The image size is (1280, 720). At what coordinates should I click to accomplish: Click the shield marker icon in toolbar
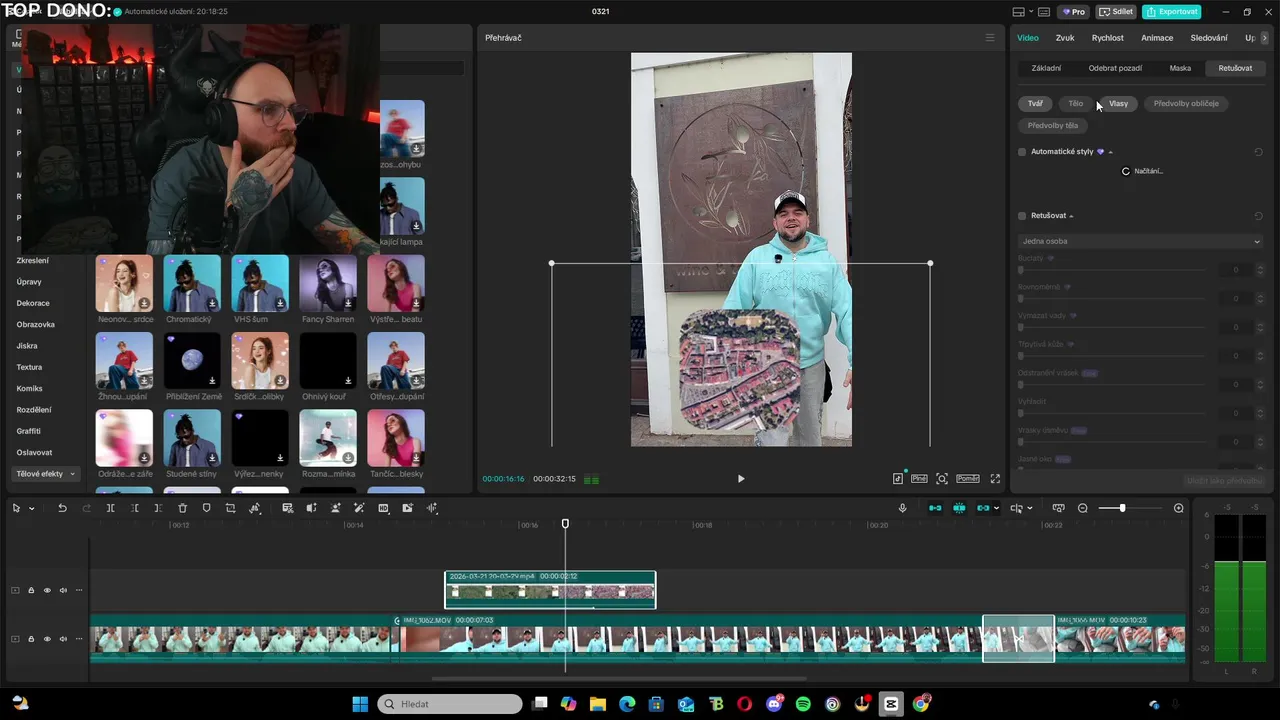pos(206,508)
